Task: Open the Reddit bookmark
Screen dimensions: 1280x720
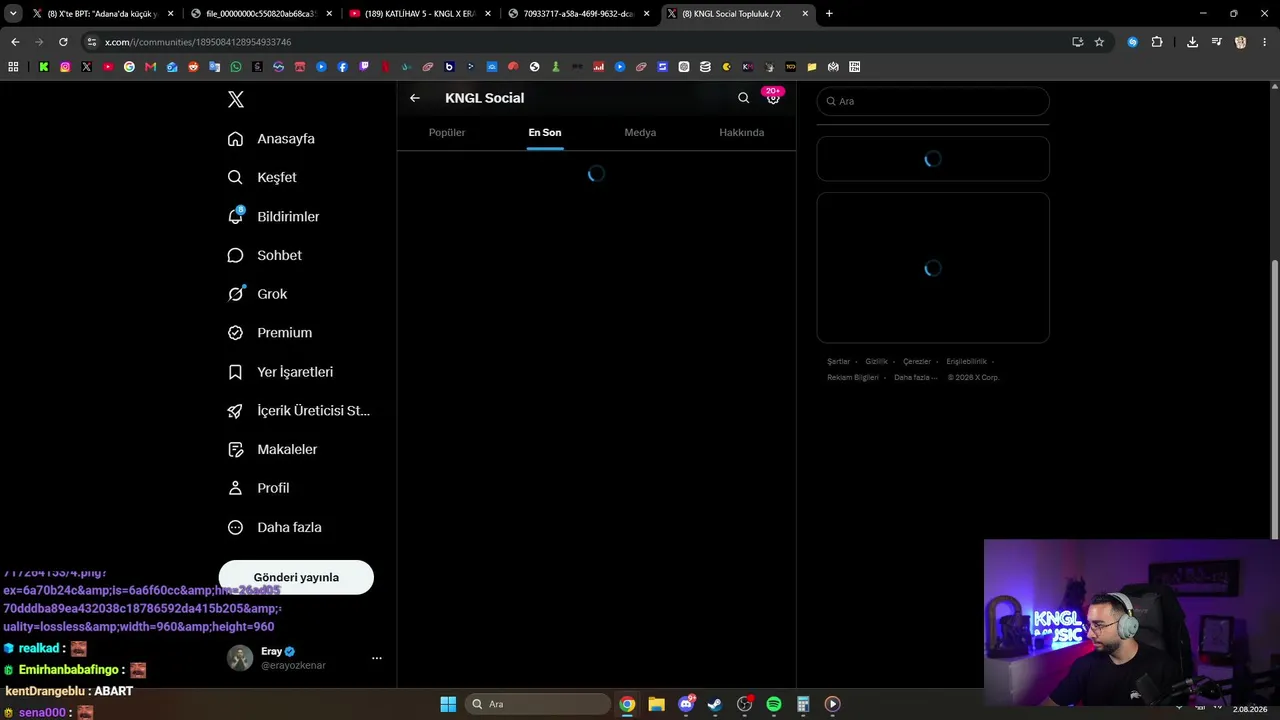Action: pos(193,67)
